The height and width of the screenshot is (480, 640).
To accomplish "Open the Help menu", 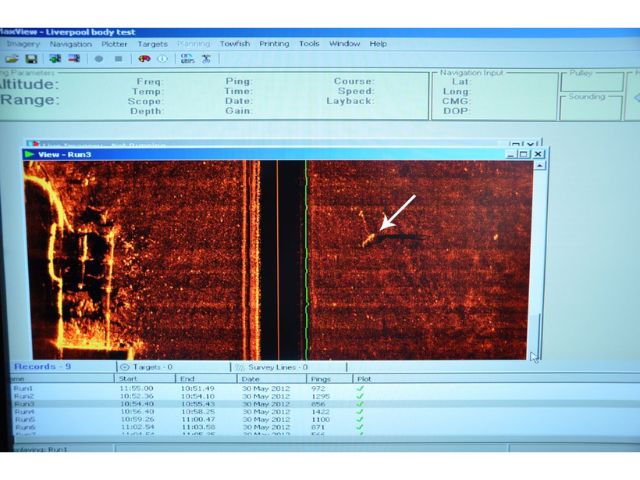I will [x=378, y=44].
